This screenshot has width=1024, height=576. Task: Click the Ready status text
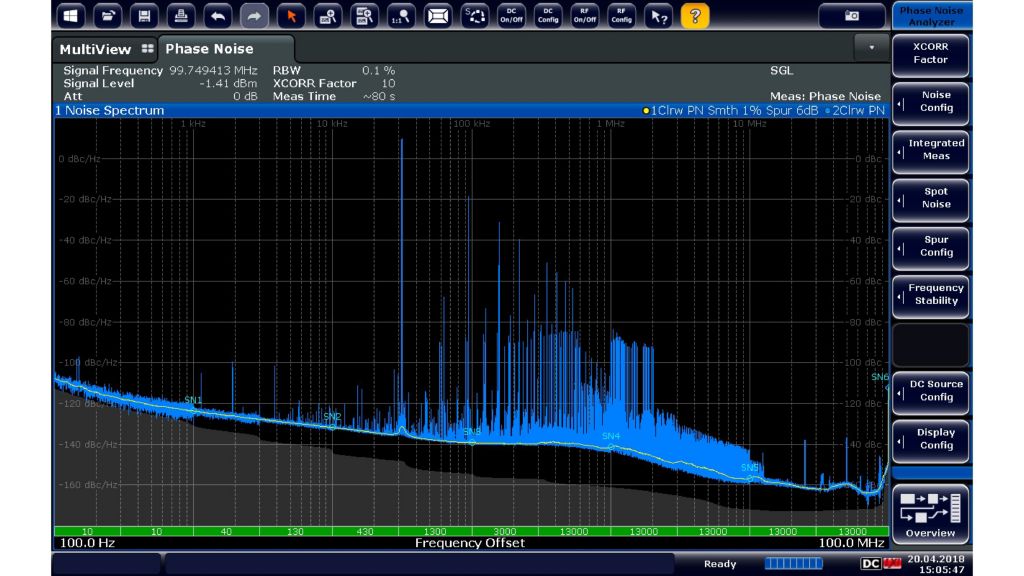point(720,564)
